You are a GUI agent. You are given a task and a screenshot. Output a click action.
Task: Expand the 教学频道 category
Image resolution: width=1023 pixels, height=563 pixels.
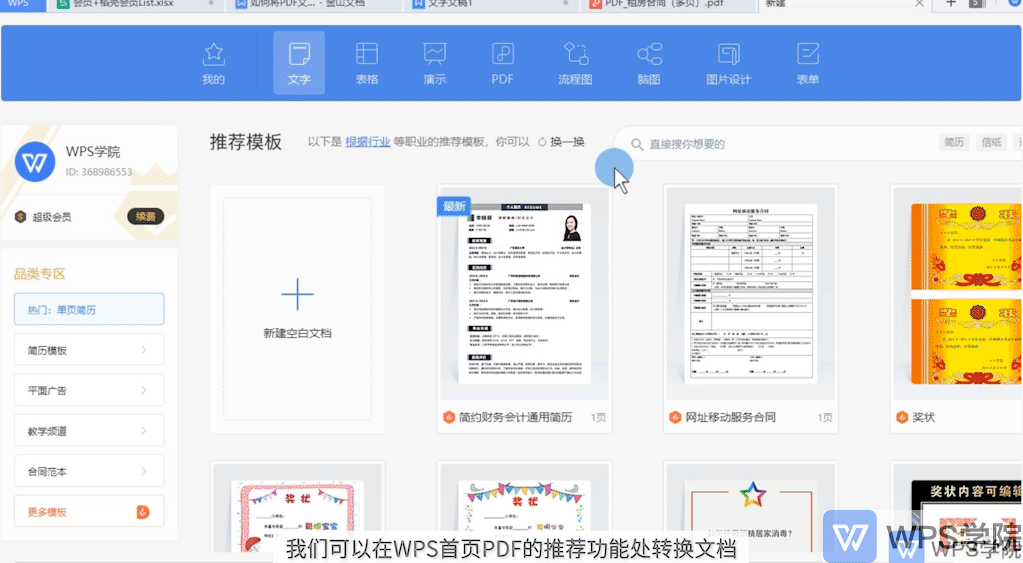click(89, 431)
